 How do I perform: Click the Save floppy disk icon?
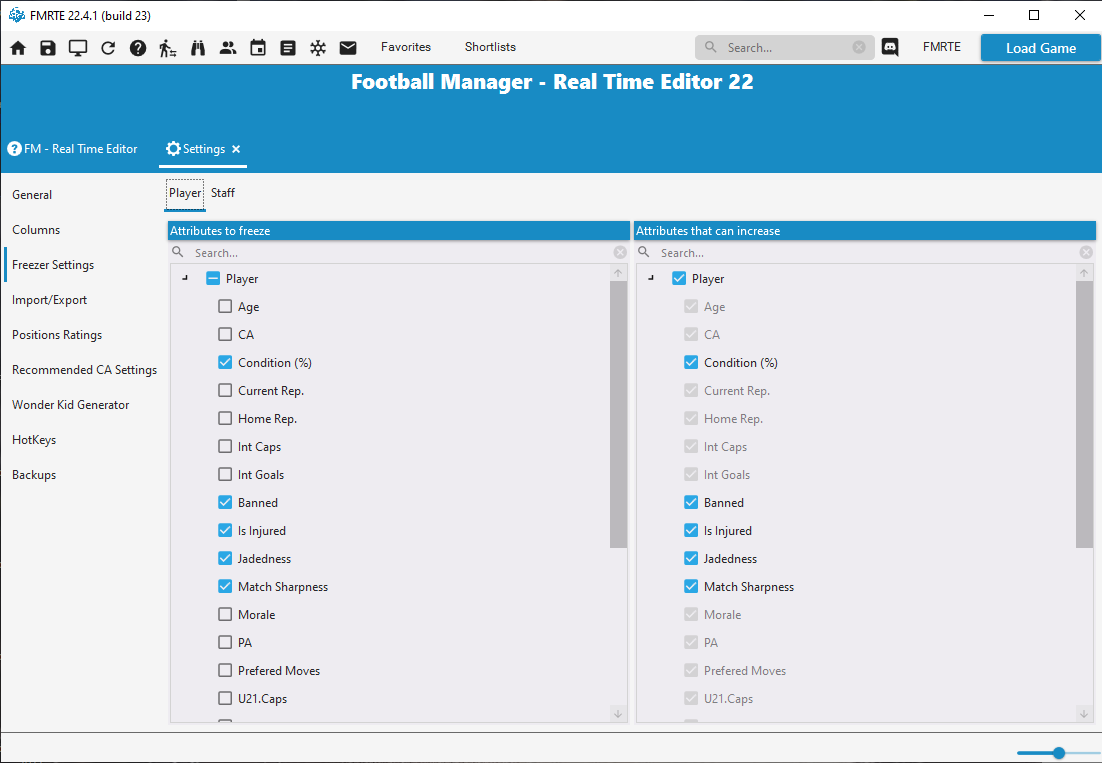48,48
